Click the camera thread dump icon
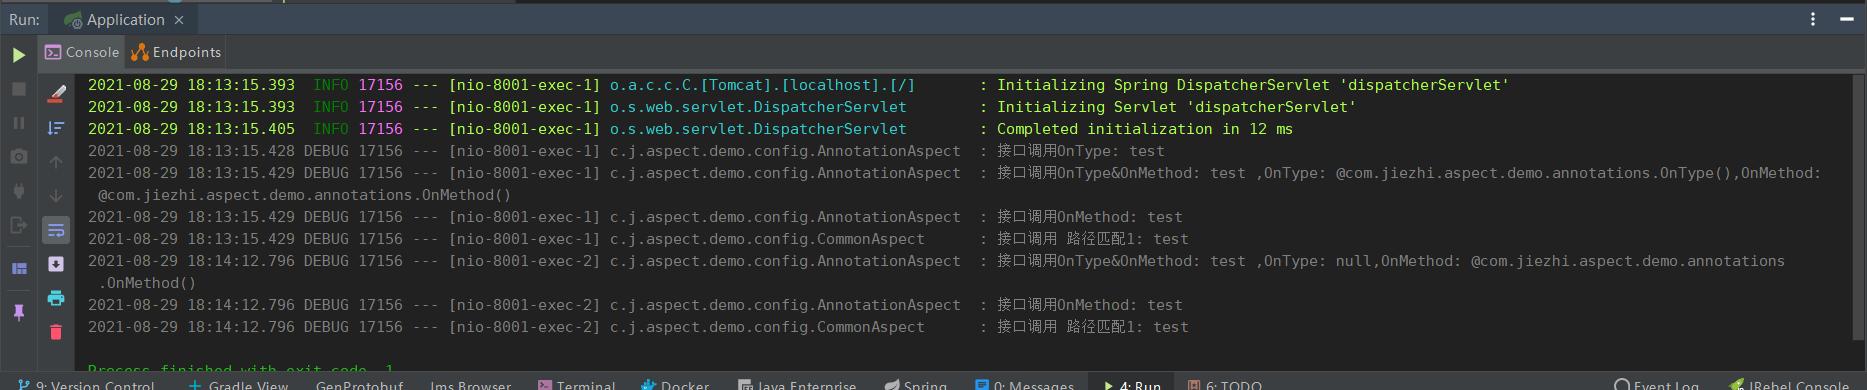The width and height of the screenshot is (1867, 390). tap(18, 157)
